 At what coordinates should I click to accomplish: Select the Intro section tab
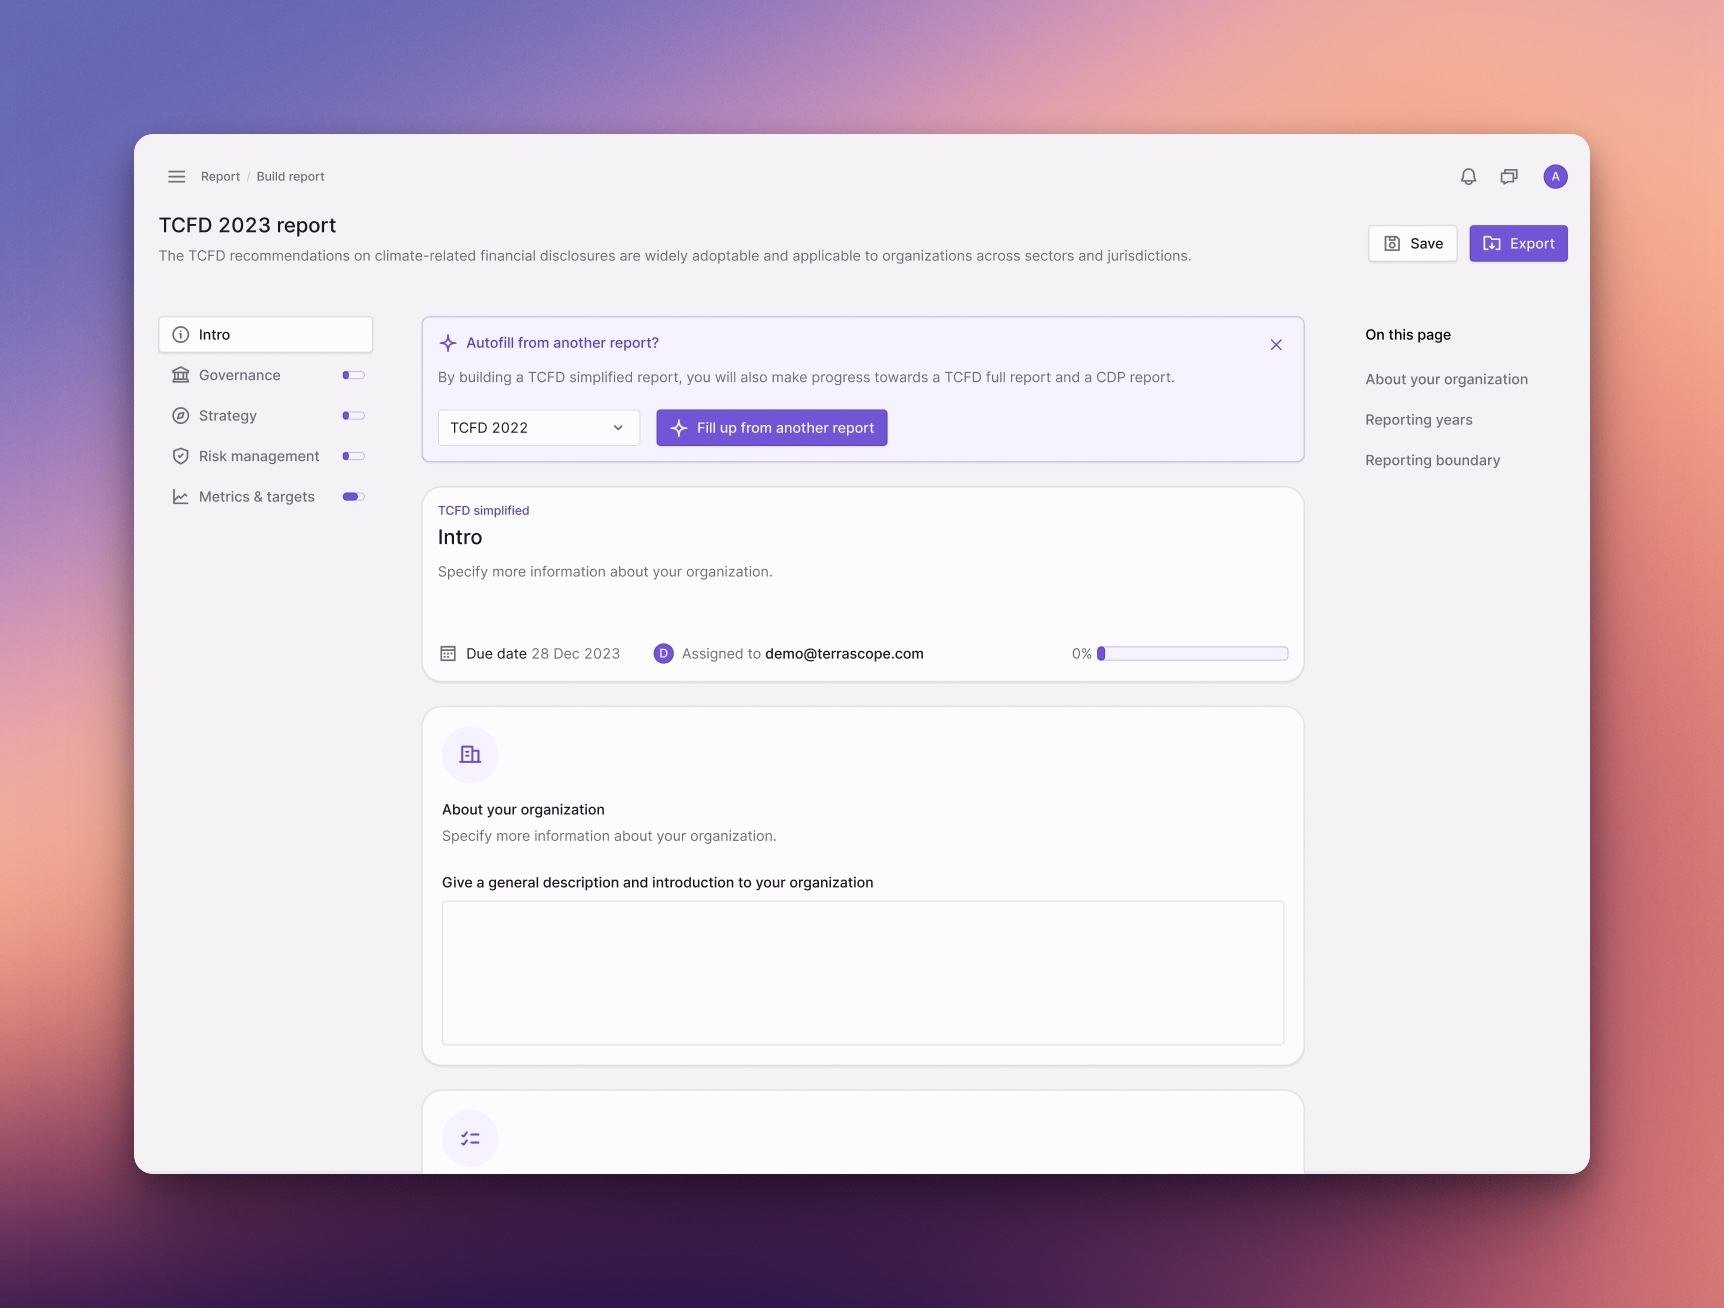tap(266, 335)
